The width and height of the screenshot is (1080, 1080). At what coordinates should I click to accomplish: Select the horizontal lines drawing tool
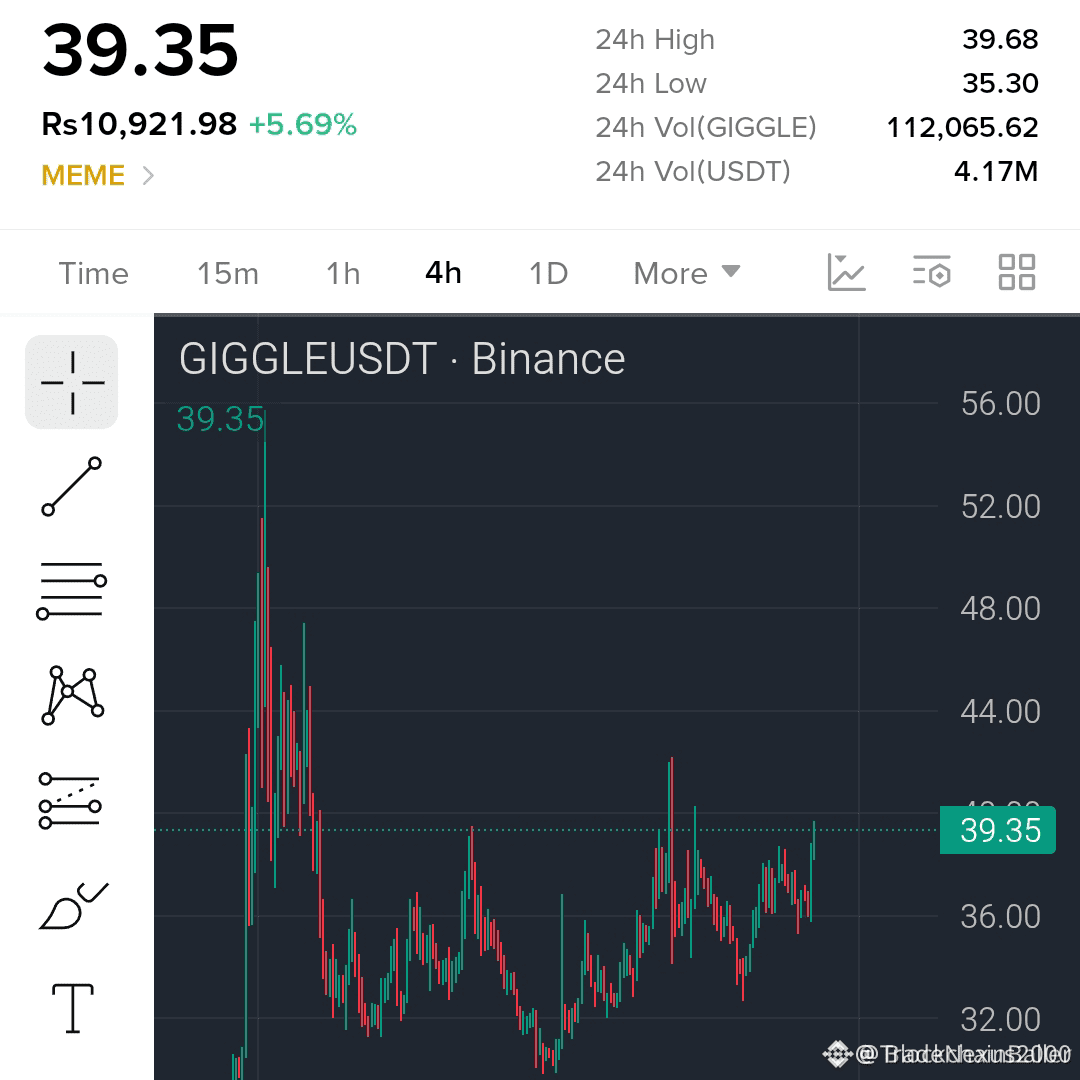pyautogui.click(x=72, y=590)
